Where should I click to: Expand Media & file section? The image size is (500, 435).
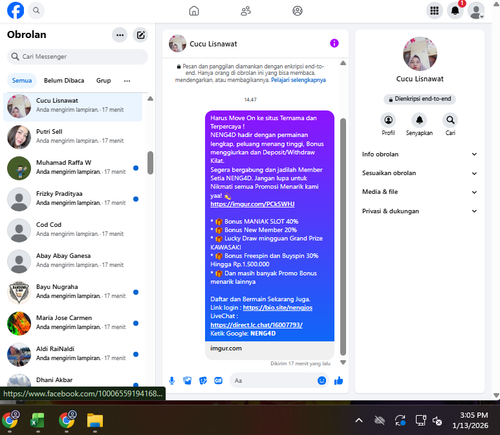pos(419,192)
